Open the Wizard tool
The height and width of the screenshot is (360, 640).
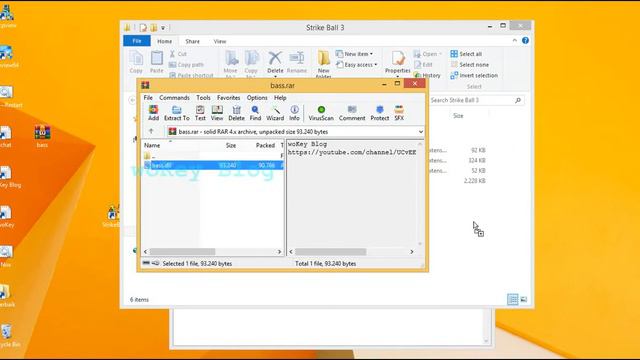[x=275, y=113]
